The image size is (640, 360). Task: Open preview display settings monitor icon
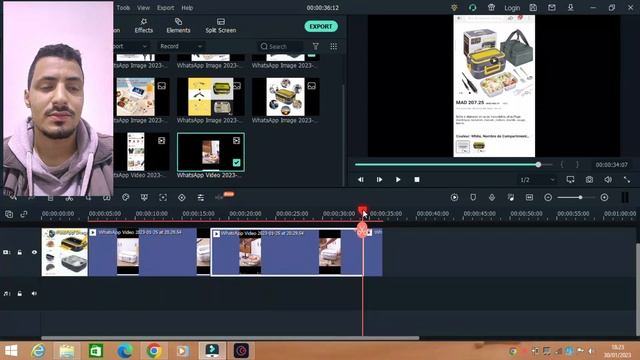point(570,180)
